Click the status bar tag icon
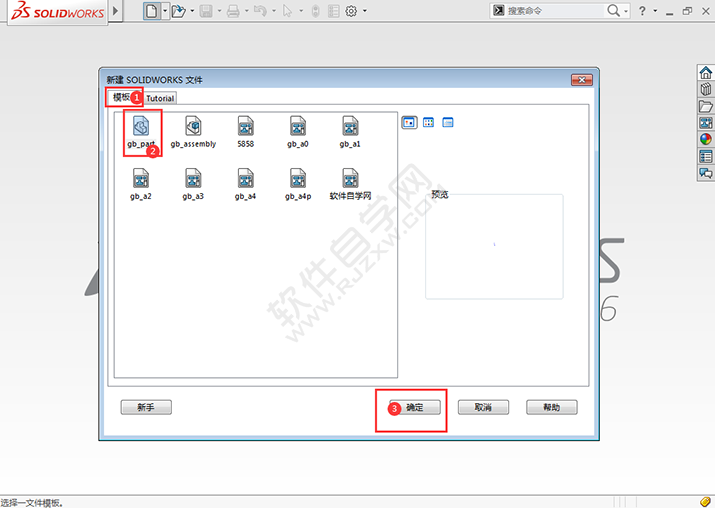The height and width of the screenshot is (508, 715). (705, 502)
